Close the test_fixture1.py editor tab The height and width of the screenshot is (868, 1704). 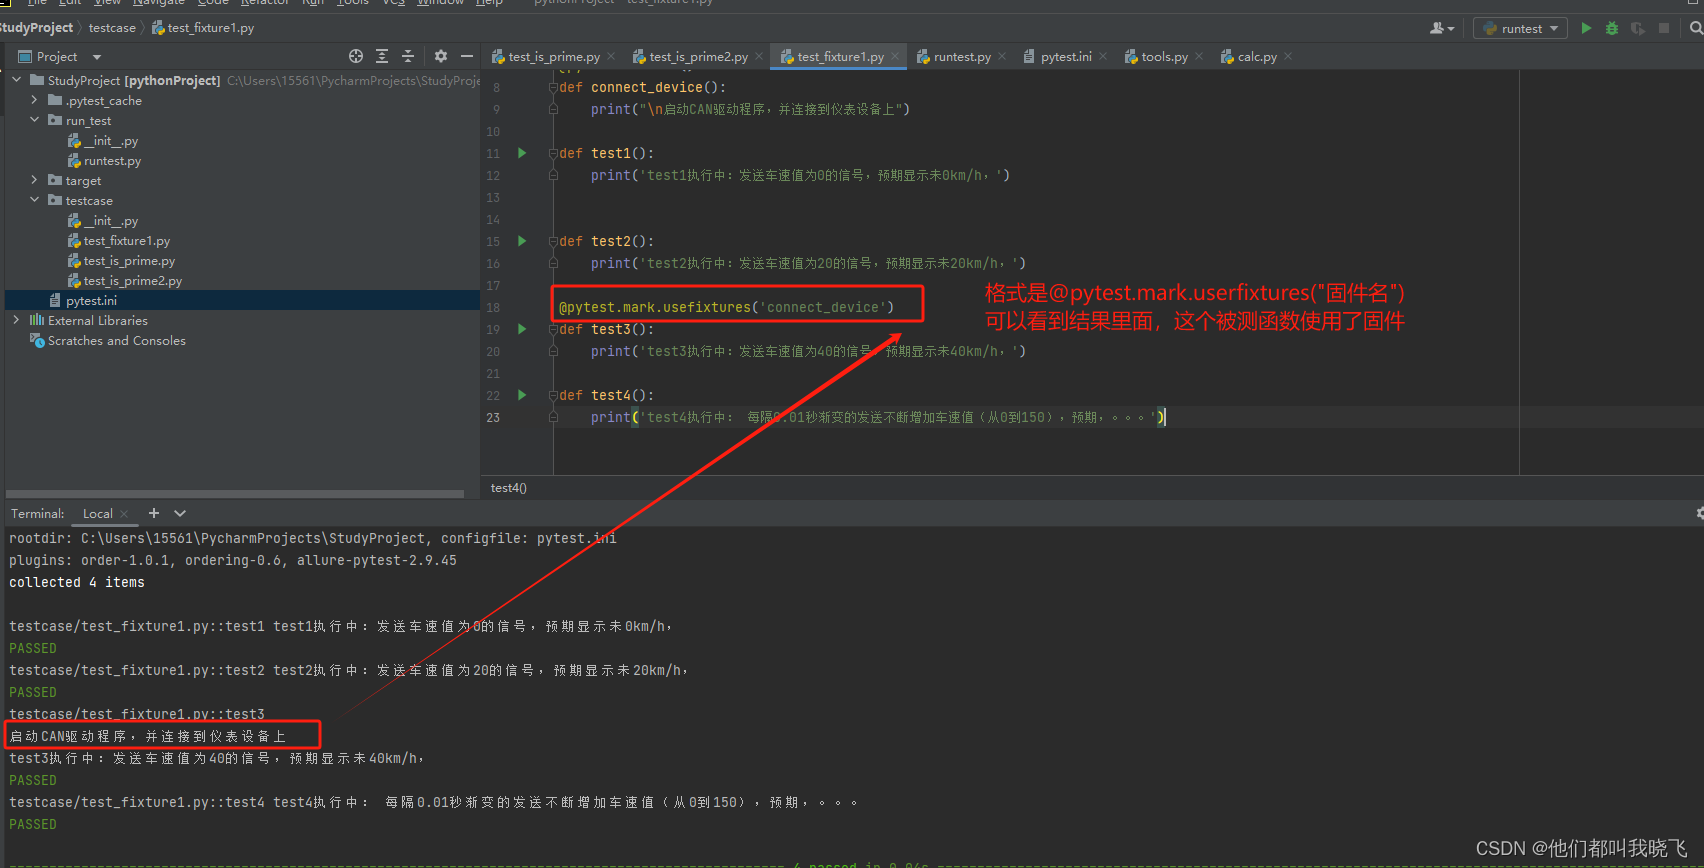point(895,56)
